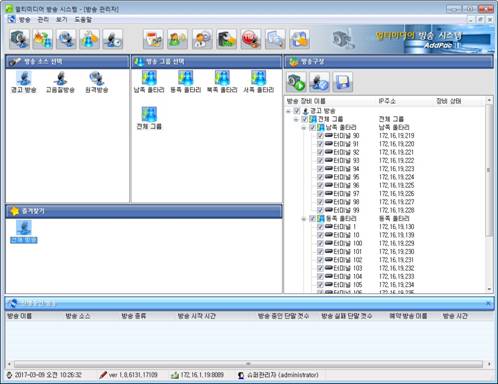The width and height of the screenshot is (498, 384).
Task: Uncheck the 터미널 100 checkbox
Action: pyautogui.click(x=320, y=243)
